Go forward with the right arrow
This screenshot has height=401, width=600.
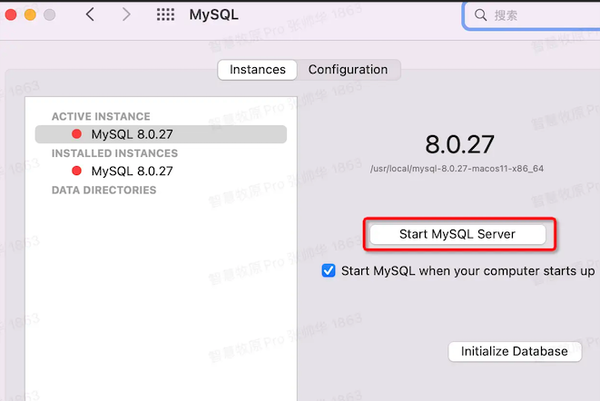[126, 15]
